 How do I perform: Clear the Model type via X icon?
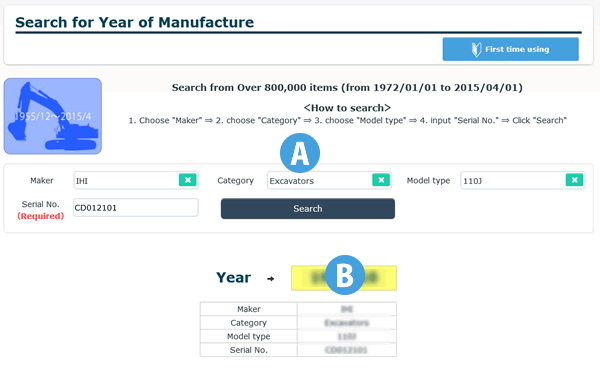[x=574, y=180]
